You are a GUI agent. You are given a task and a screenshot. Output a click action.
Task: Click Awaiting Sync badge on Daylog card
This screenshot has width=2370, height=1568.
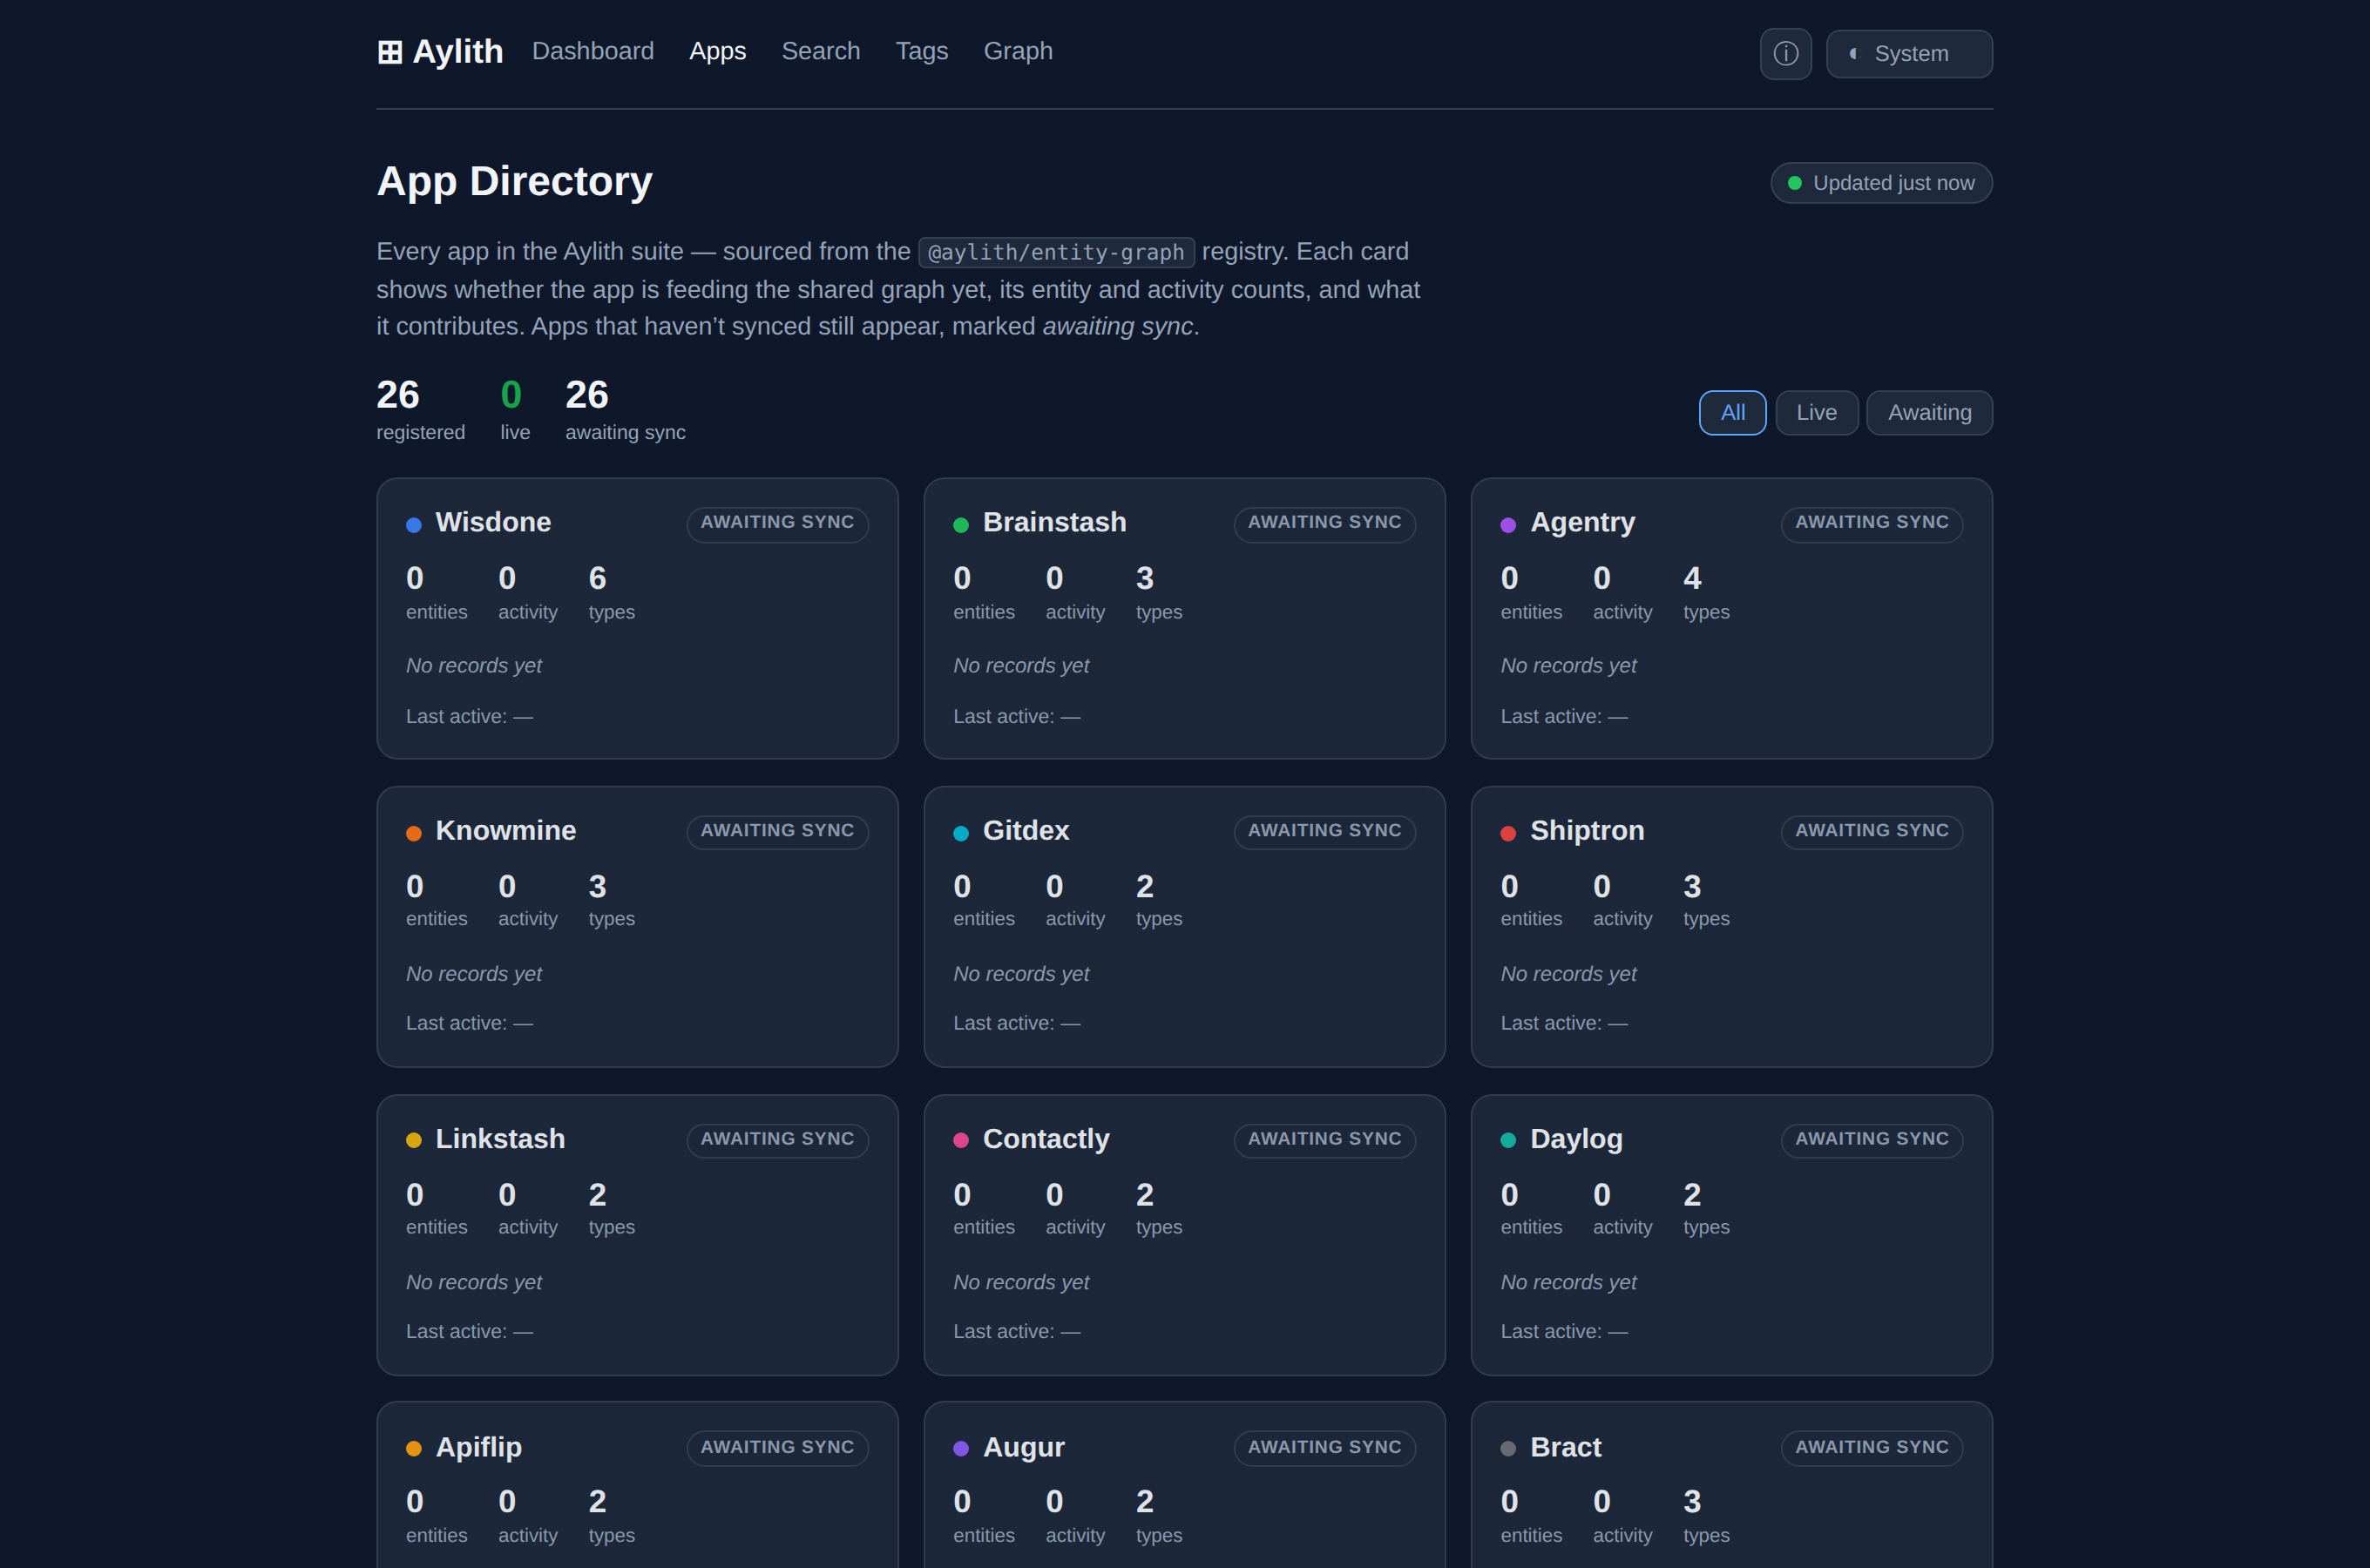pyautogui.click(x=1871, y=1139)
